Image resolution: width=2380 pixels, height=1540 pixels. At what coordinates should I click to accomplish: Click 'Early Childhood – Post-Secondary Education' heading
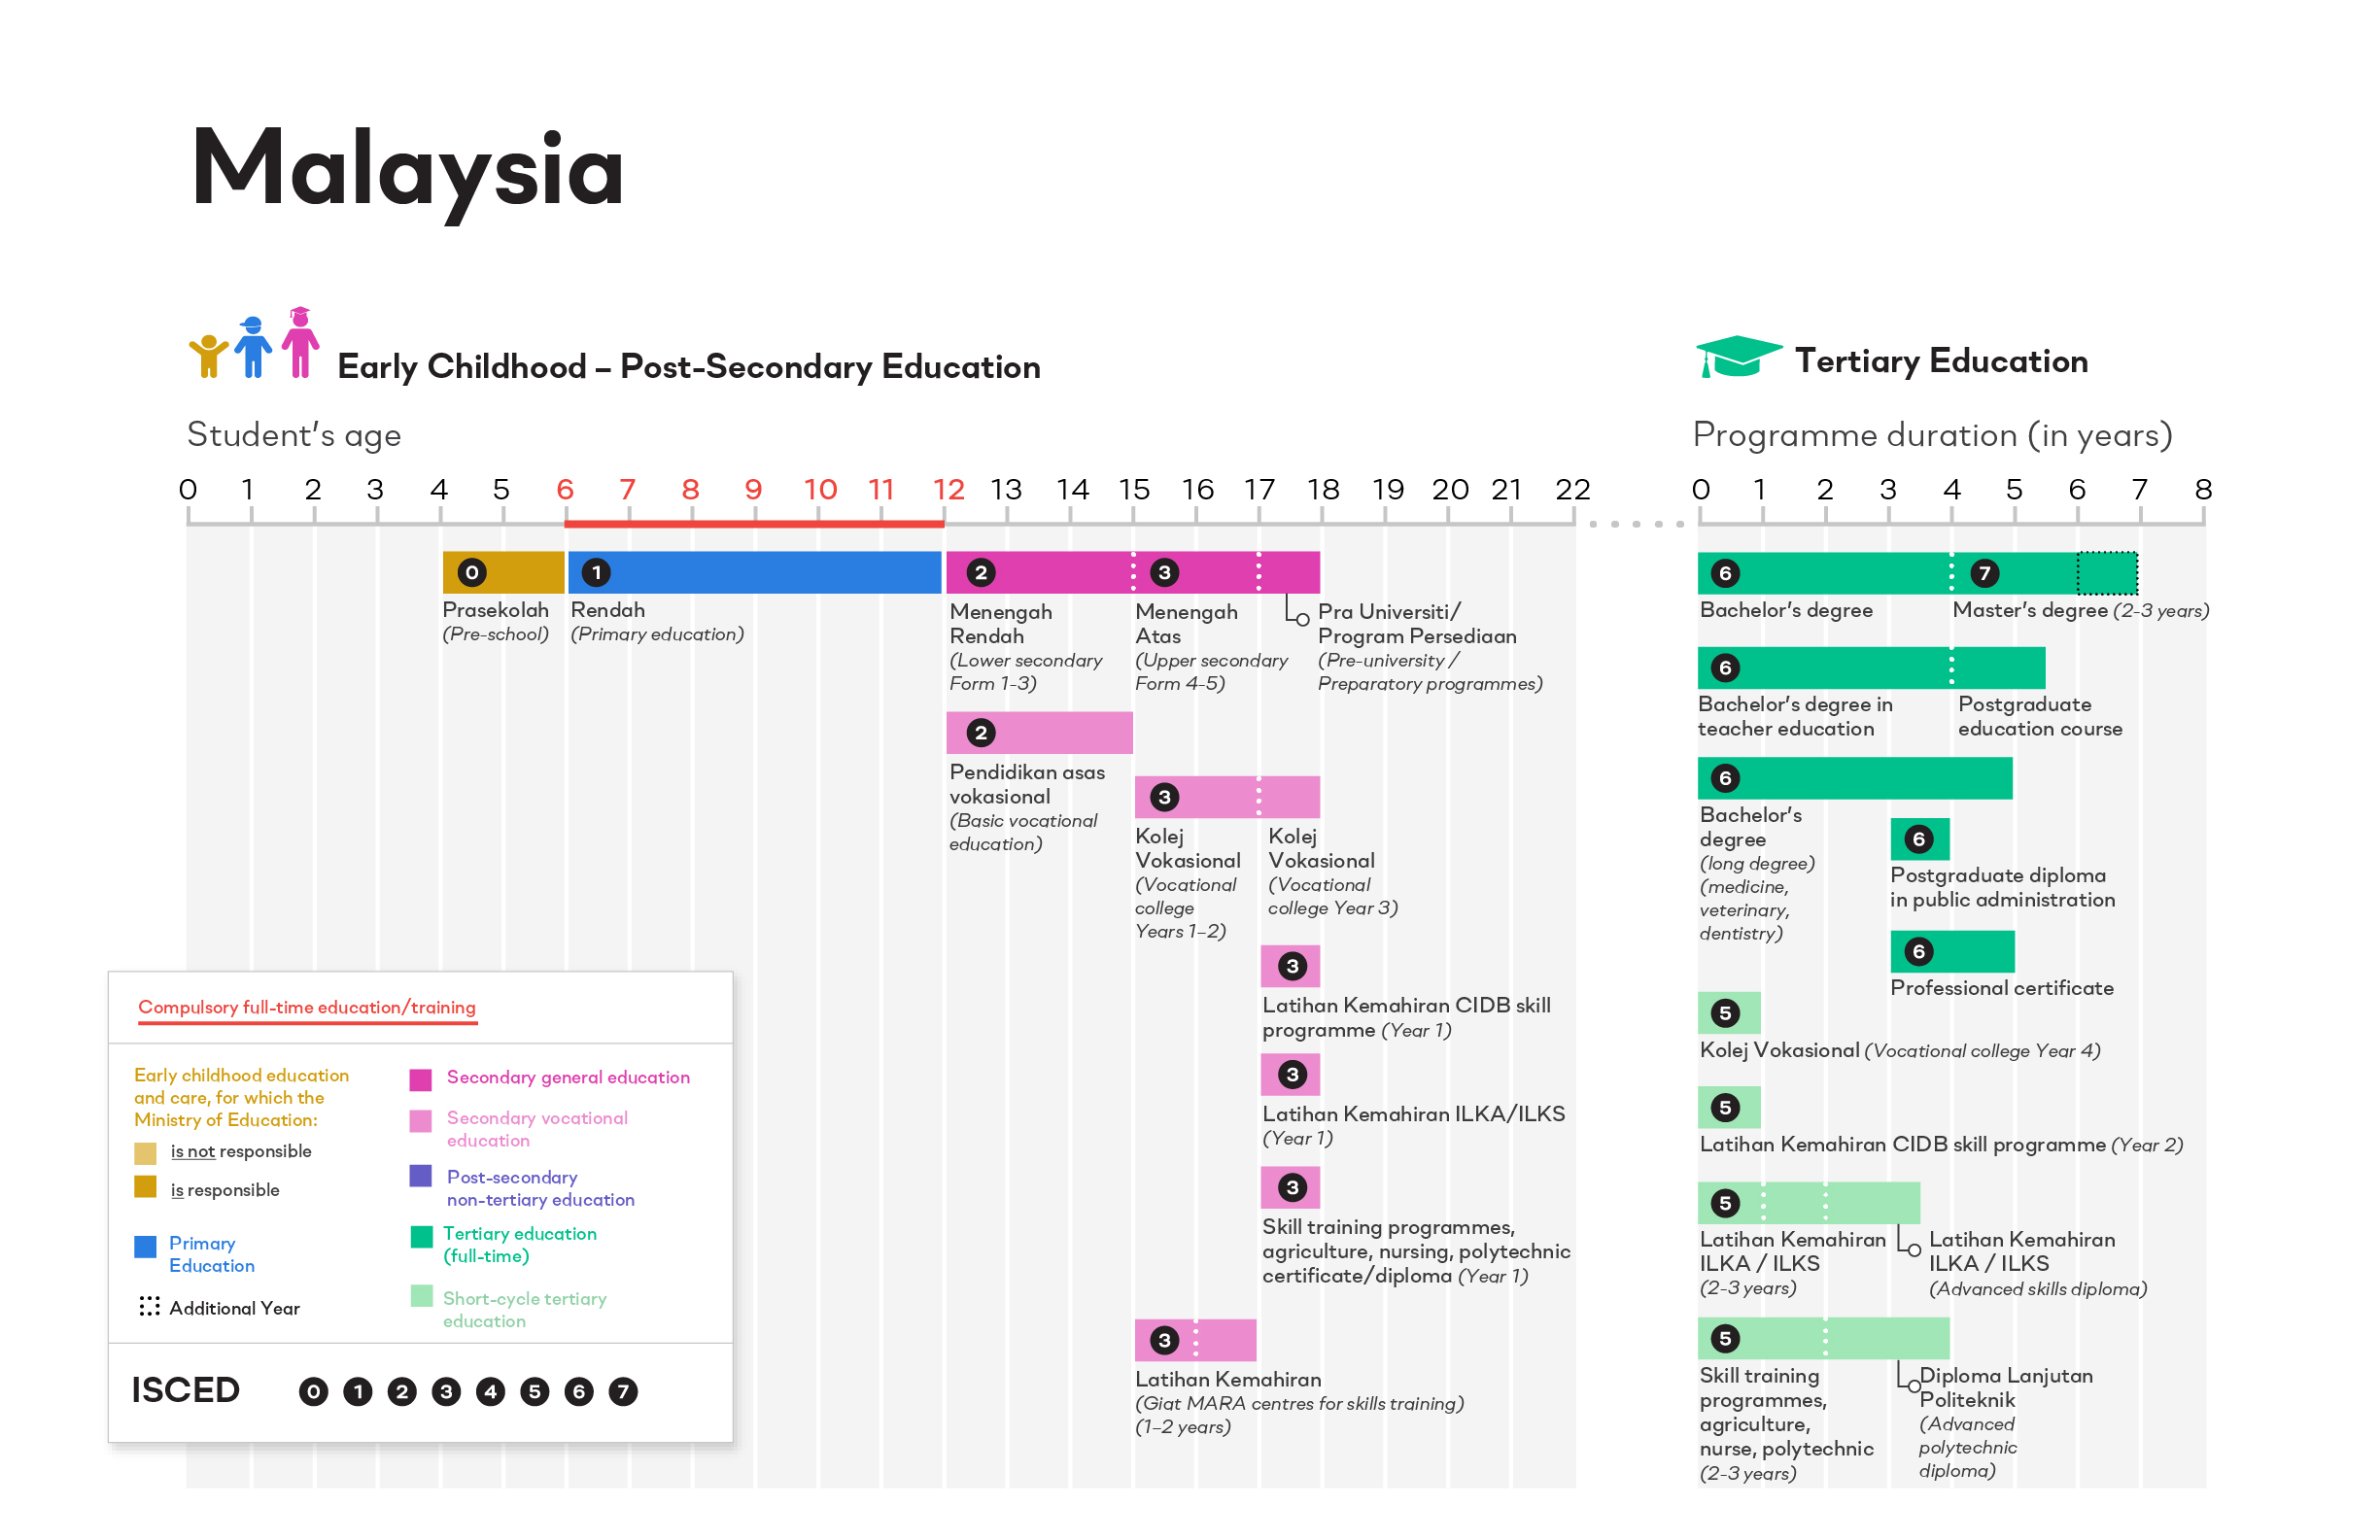pos(689,366)
